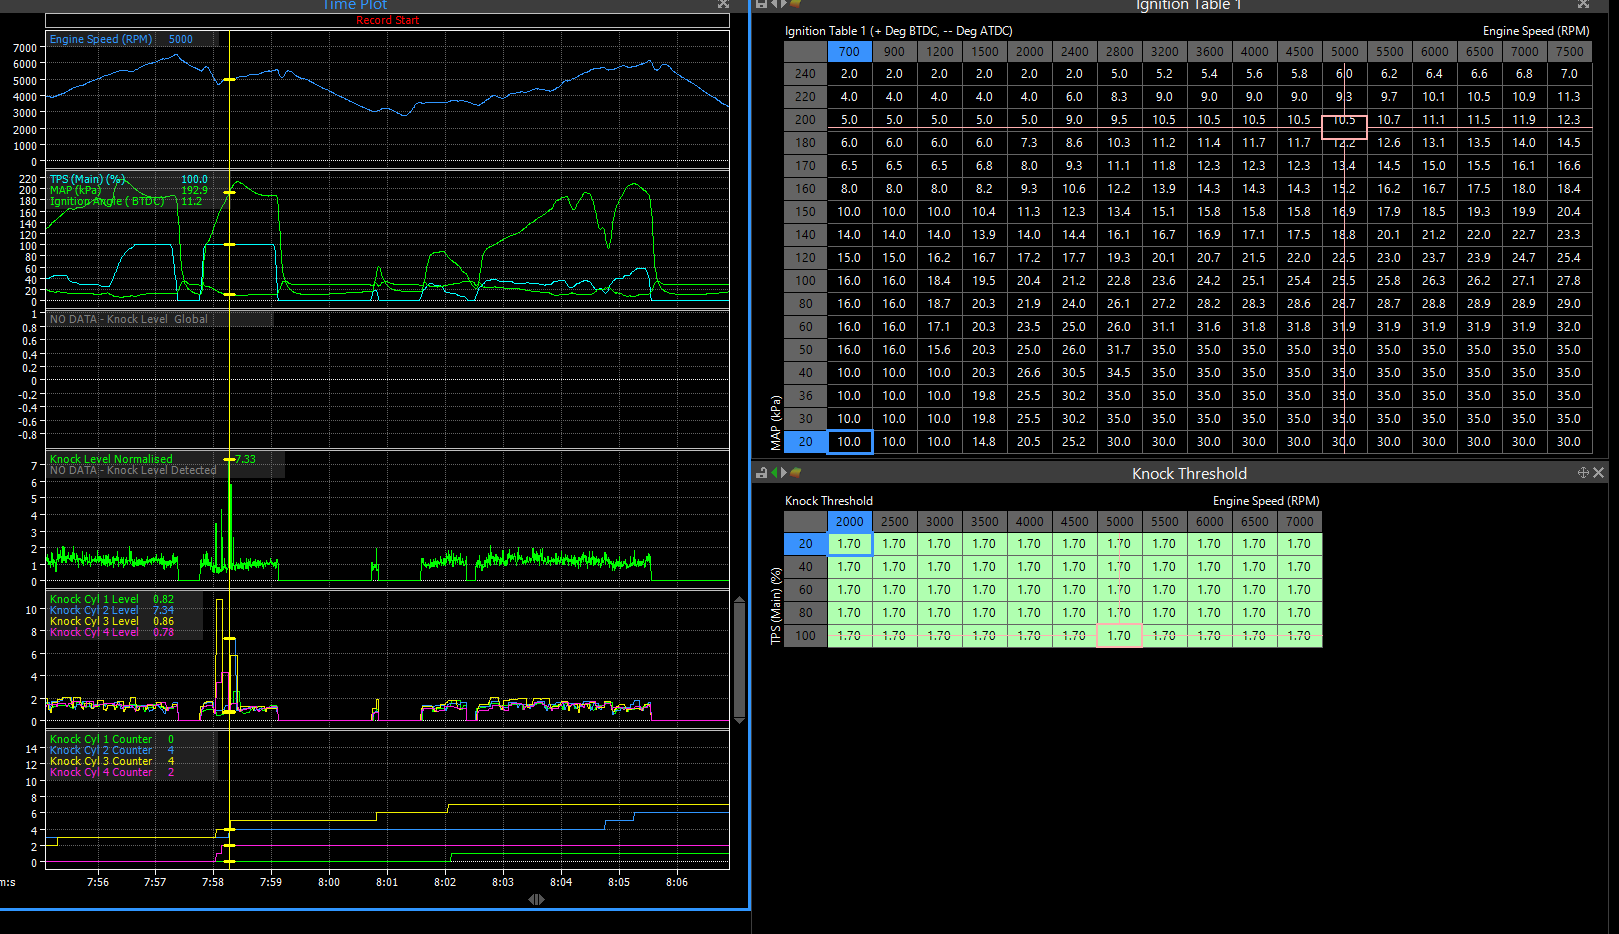Viewport: 1619px width, 934px height.
Task: Click the Knock Cyl 3 Counter legend entry
Action: click(x=101, y=761)
